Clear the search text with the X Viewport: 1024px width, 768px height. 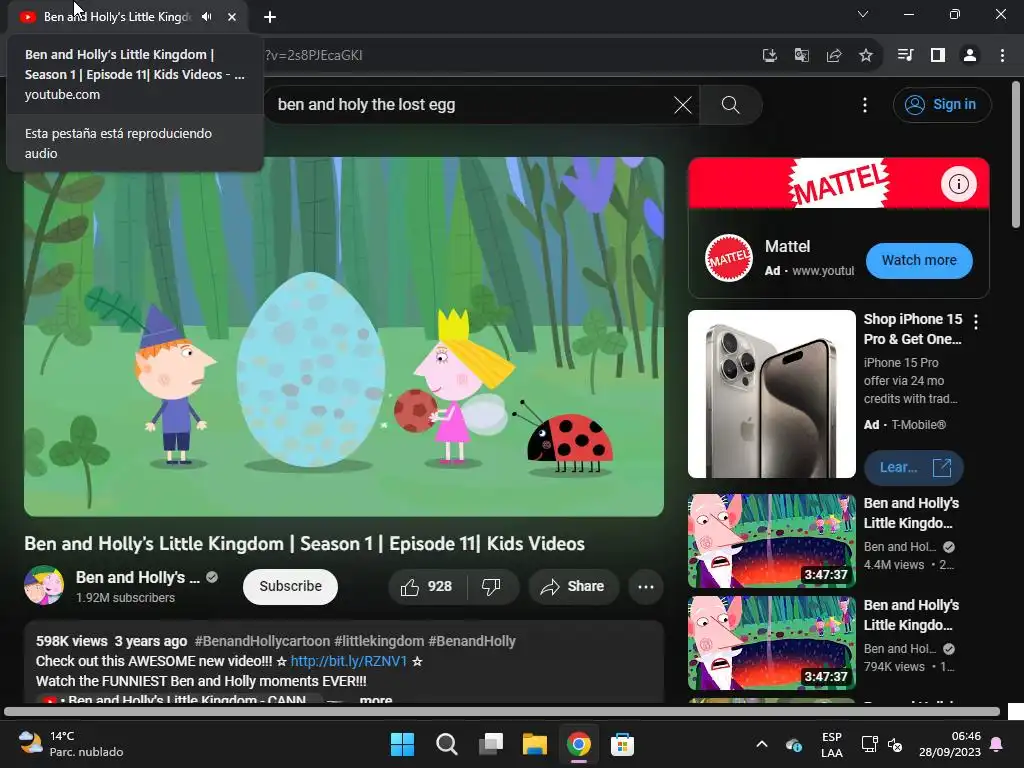pyautogui.click(x=682, y=104)
